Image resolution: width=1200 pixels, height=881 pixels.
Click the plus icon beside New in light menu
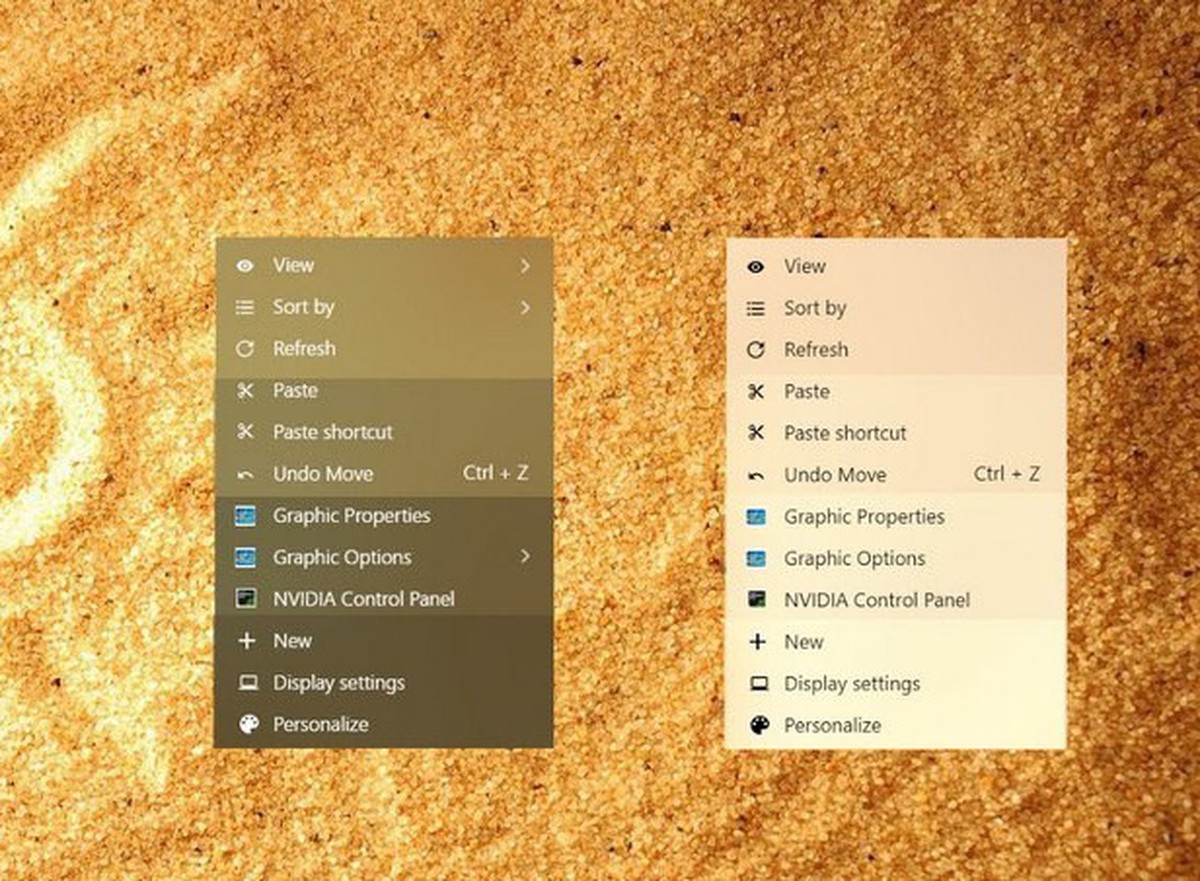(757, 642)
